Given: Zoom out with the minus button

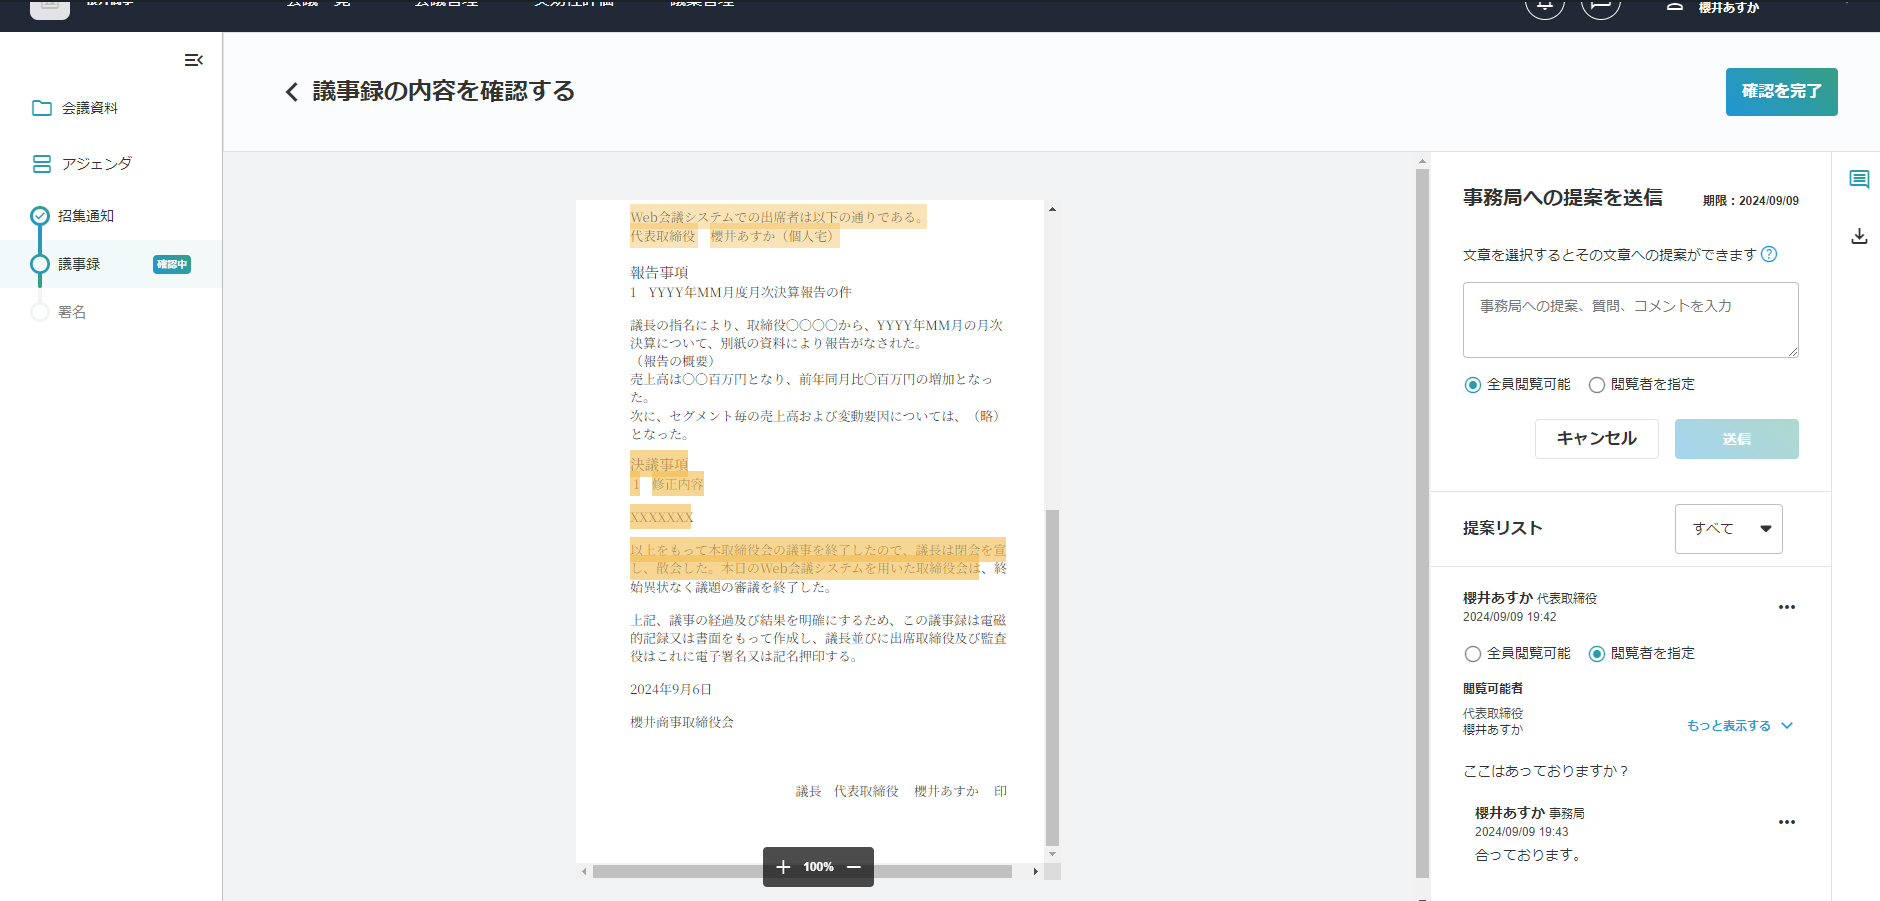Looking at the screenshot, I should [x=854, y=867].
